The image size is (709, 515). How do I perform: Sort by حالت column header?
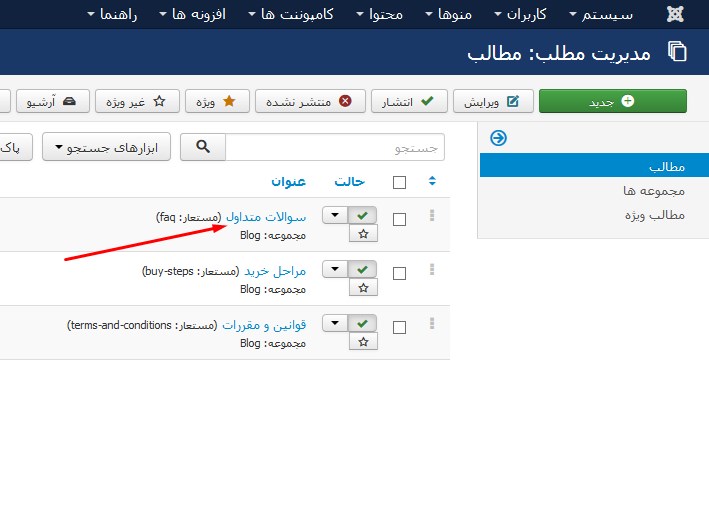pyautogui.click(x=350, y=181)
